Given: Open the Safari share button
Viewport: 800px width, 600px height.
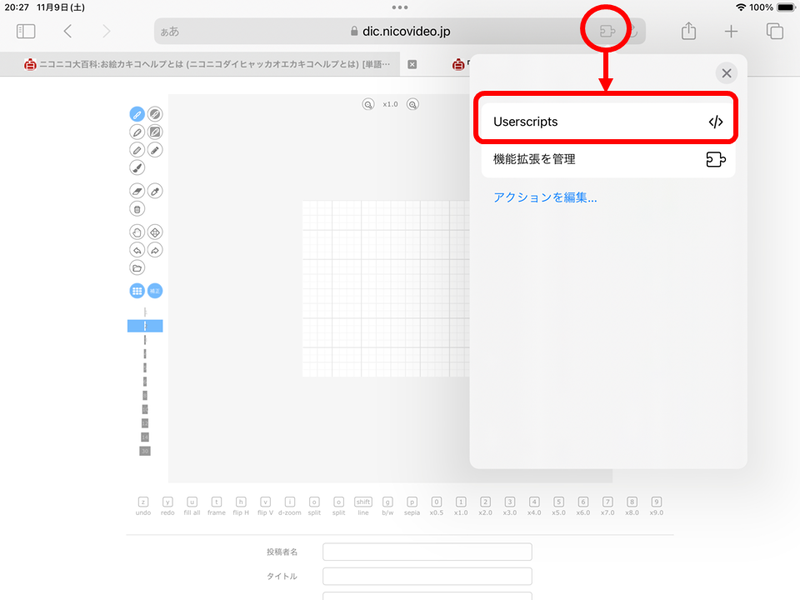Looking at the screenshot, I should [689, 31].
